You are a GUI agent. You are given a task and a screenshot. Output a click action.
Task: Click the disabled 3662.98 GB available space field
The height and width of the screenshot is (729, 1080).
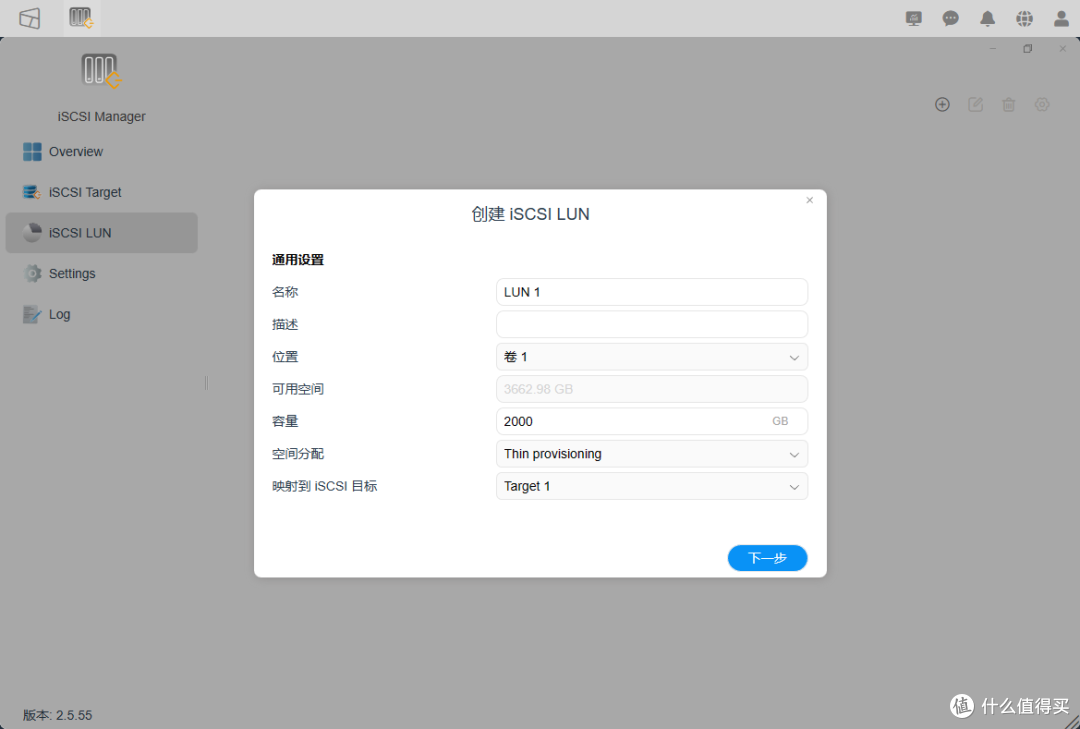pyautogui.click(x=652, y=389)
